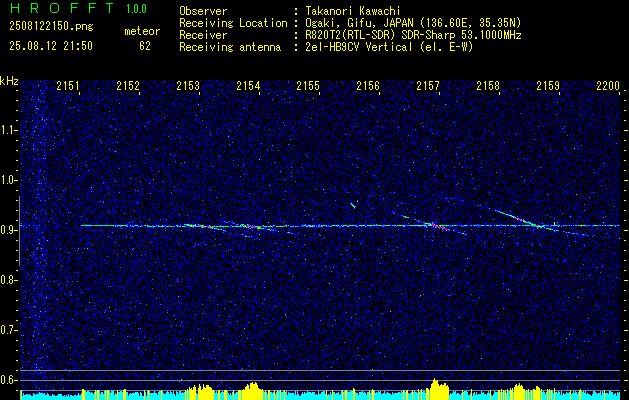Click the bright sloped meteor echo near 2157
The width and height of the screenshot is (629, 400).
coord(436,225)
